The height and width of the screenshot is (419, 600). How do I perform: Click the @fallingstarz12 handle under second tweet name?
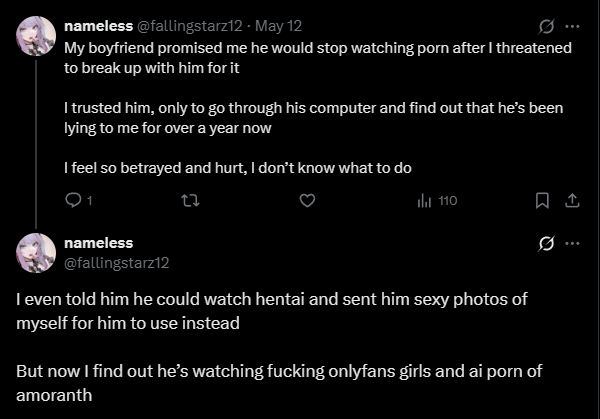[116, 263]
